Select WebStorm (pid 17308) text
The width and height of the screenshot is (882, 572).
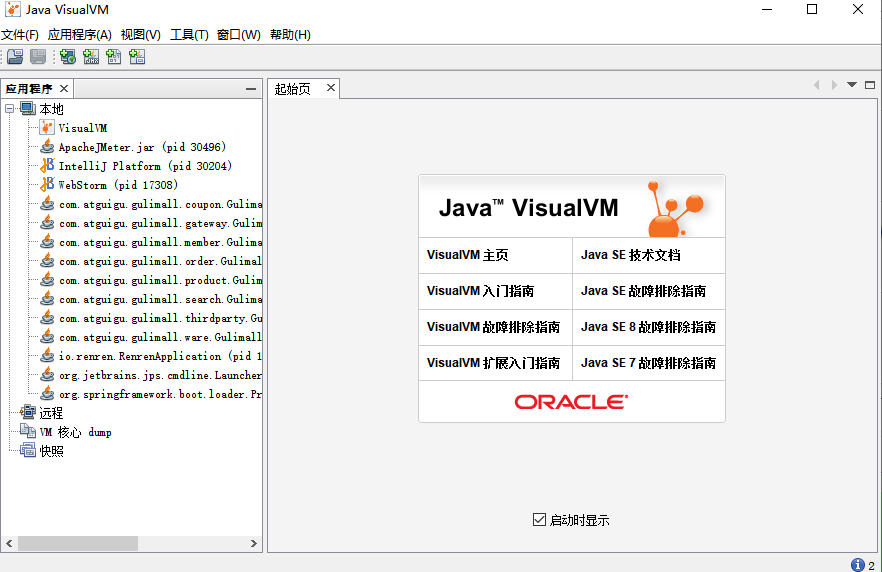tap(118, 184)
